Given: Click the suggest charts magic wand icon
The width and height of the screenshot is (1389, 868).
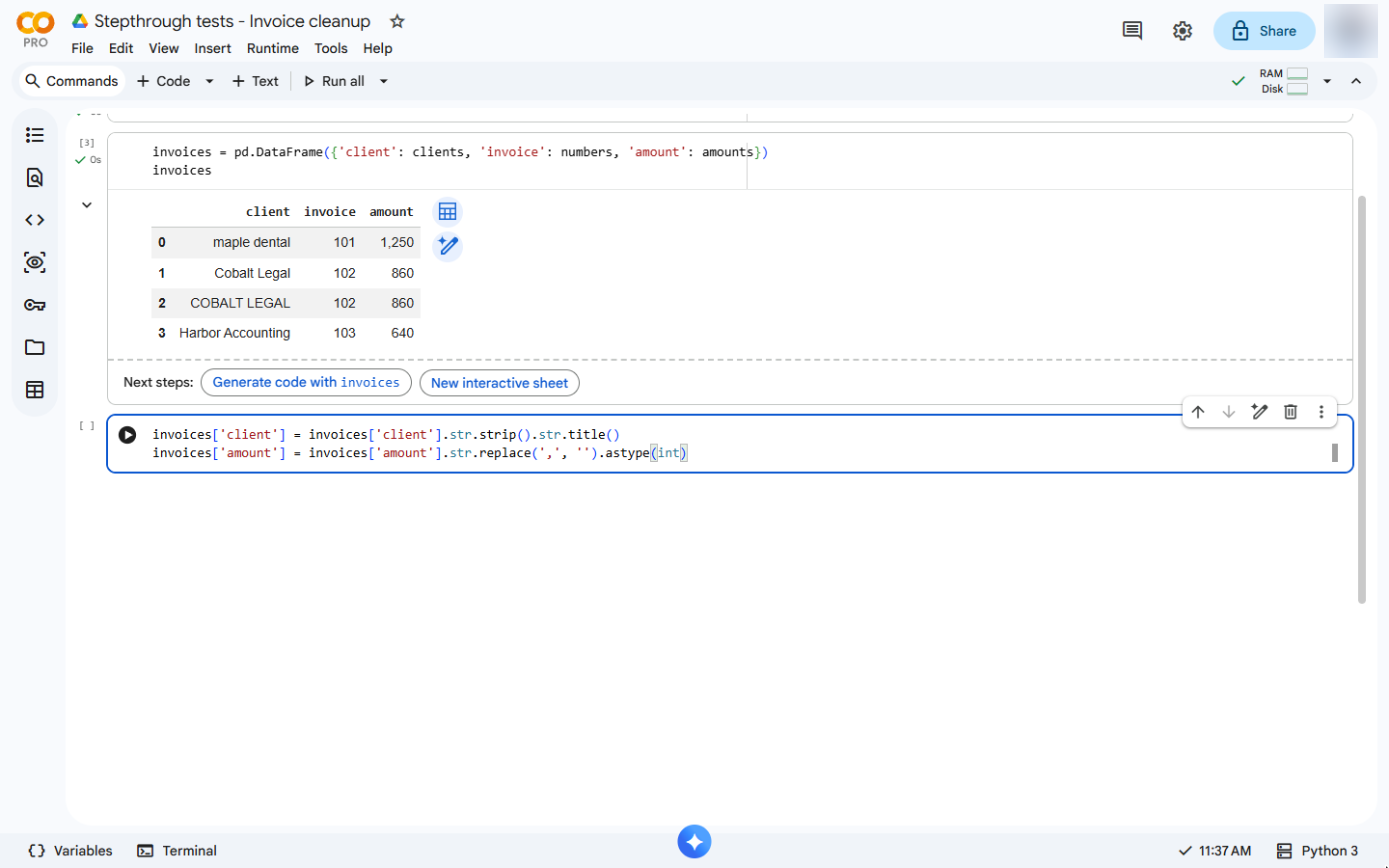Looking at the screenshot, I should [x=447, y=246].
